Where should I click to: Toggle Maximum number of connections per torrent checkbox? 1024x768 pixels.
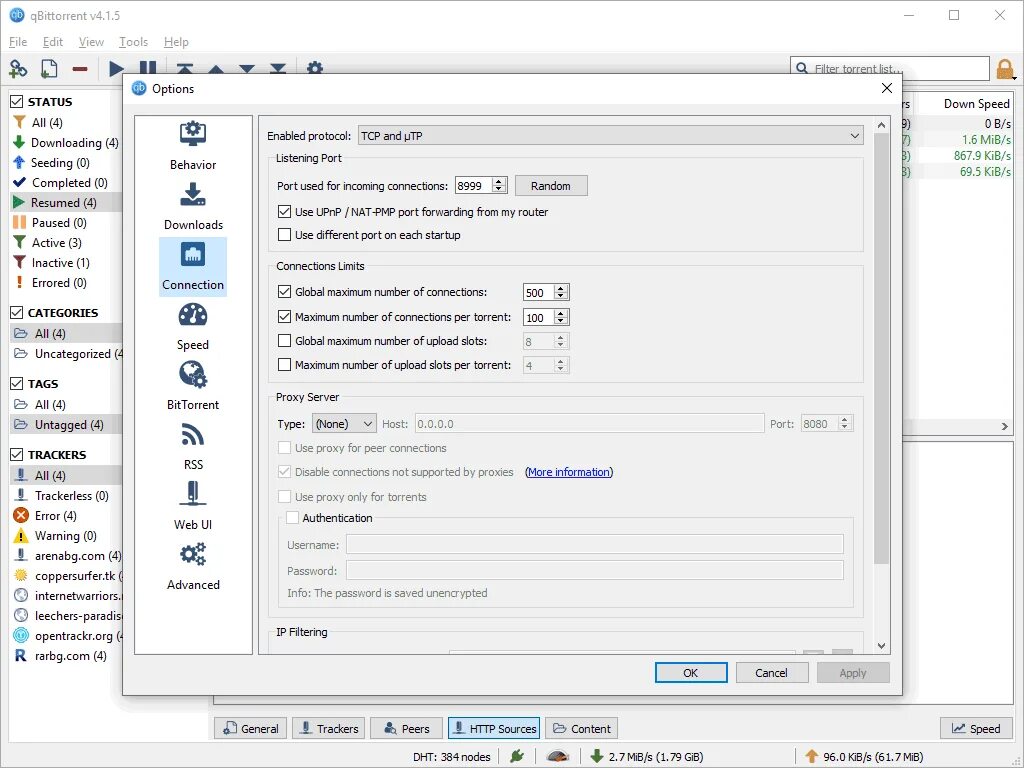pos(284,317)
